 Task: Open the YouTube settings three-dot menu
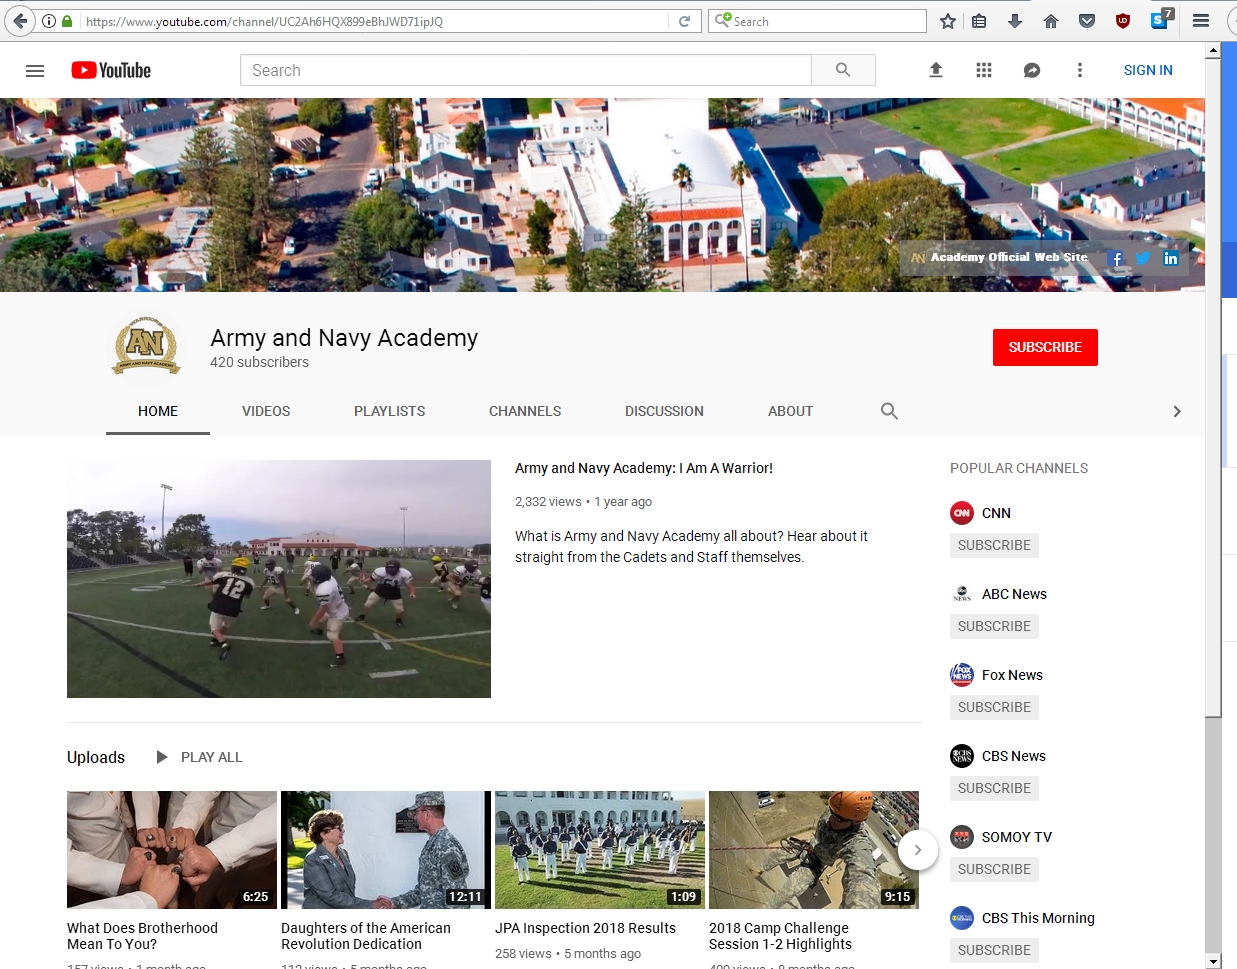click(x=1080, y=70)
